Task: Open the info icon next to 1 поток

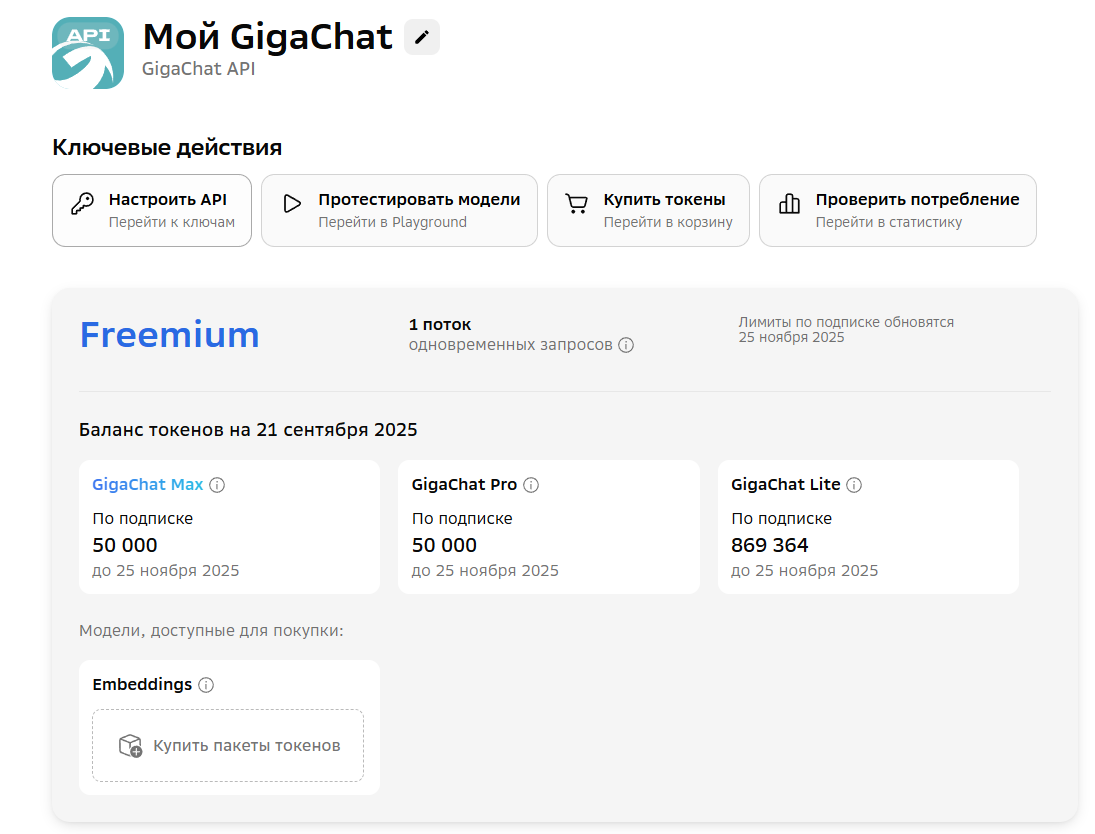Action: (625, 344)
